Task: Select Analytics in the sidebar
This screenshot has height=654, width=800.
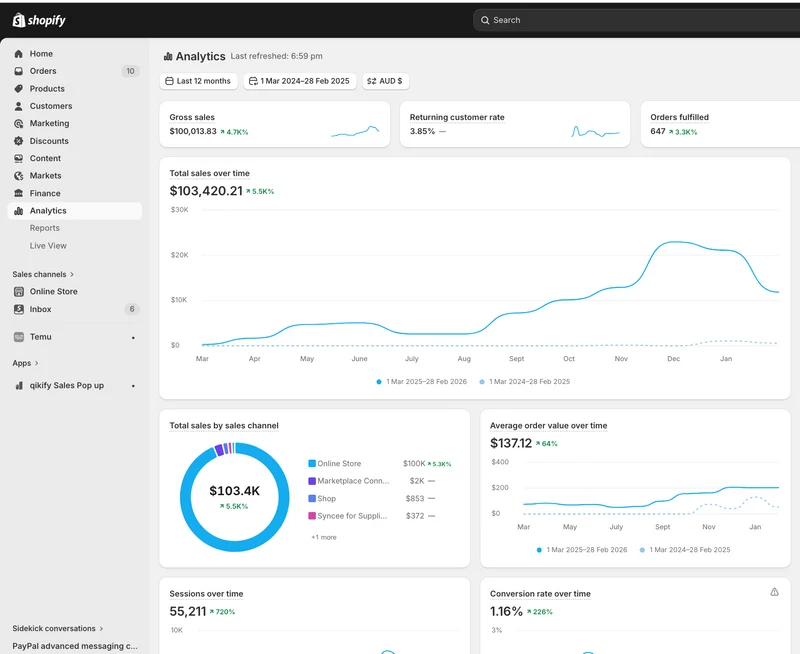Action: point(74,211)
